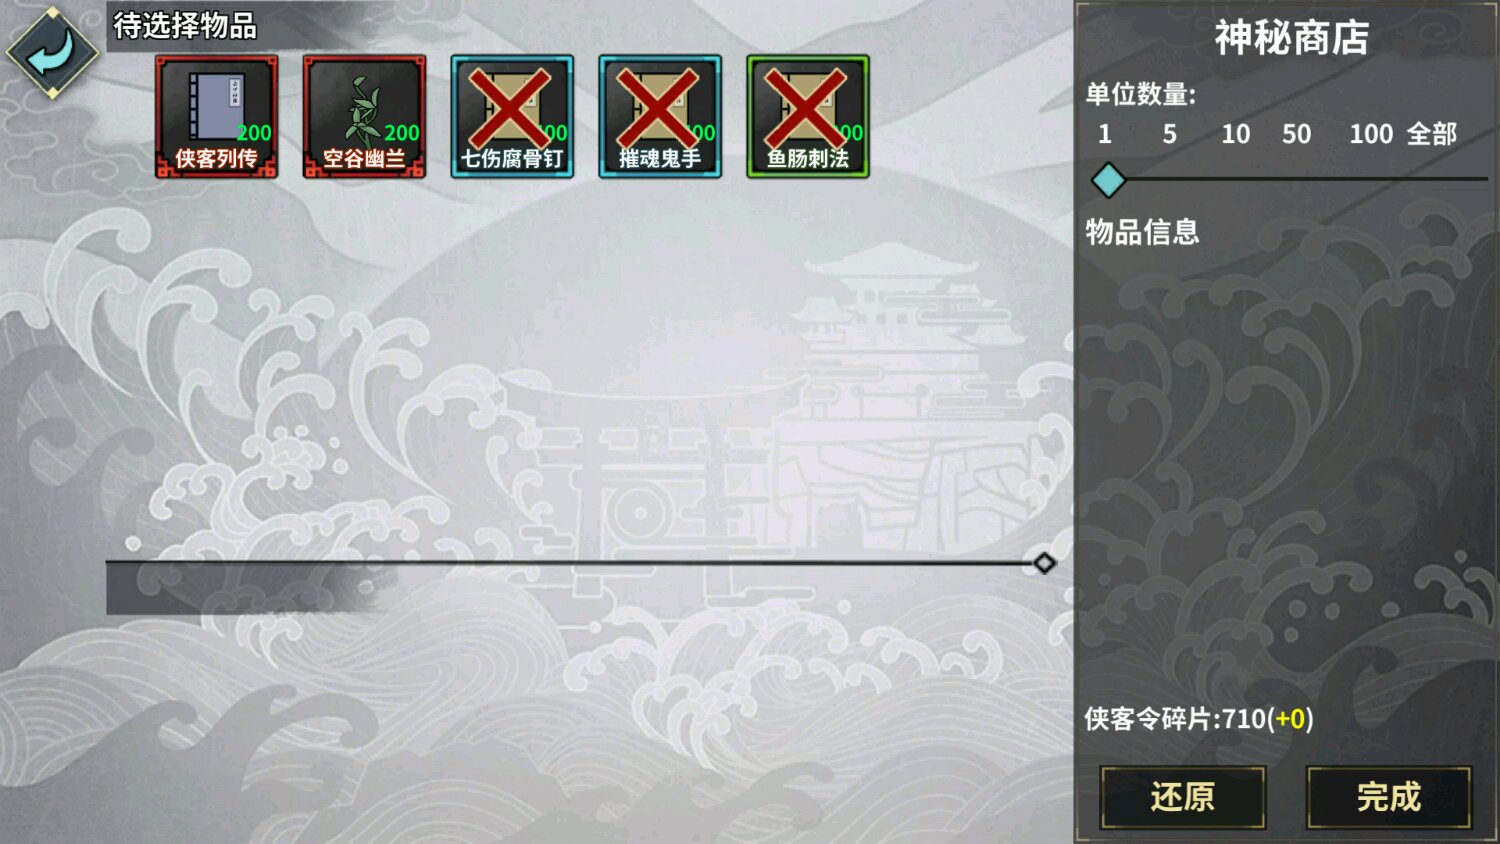Click the quantity slider track near 100

[1371, 179]
